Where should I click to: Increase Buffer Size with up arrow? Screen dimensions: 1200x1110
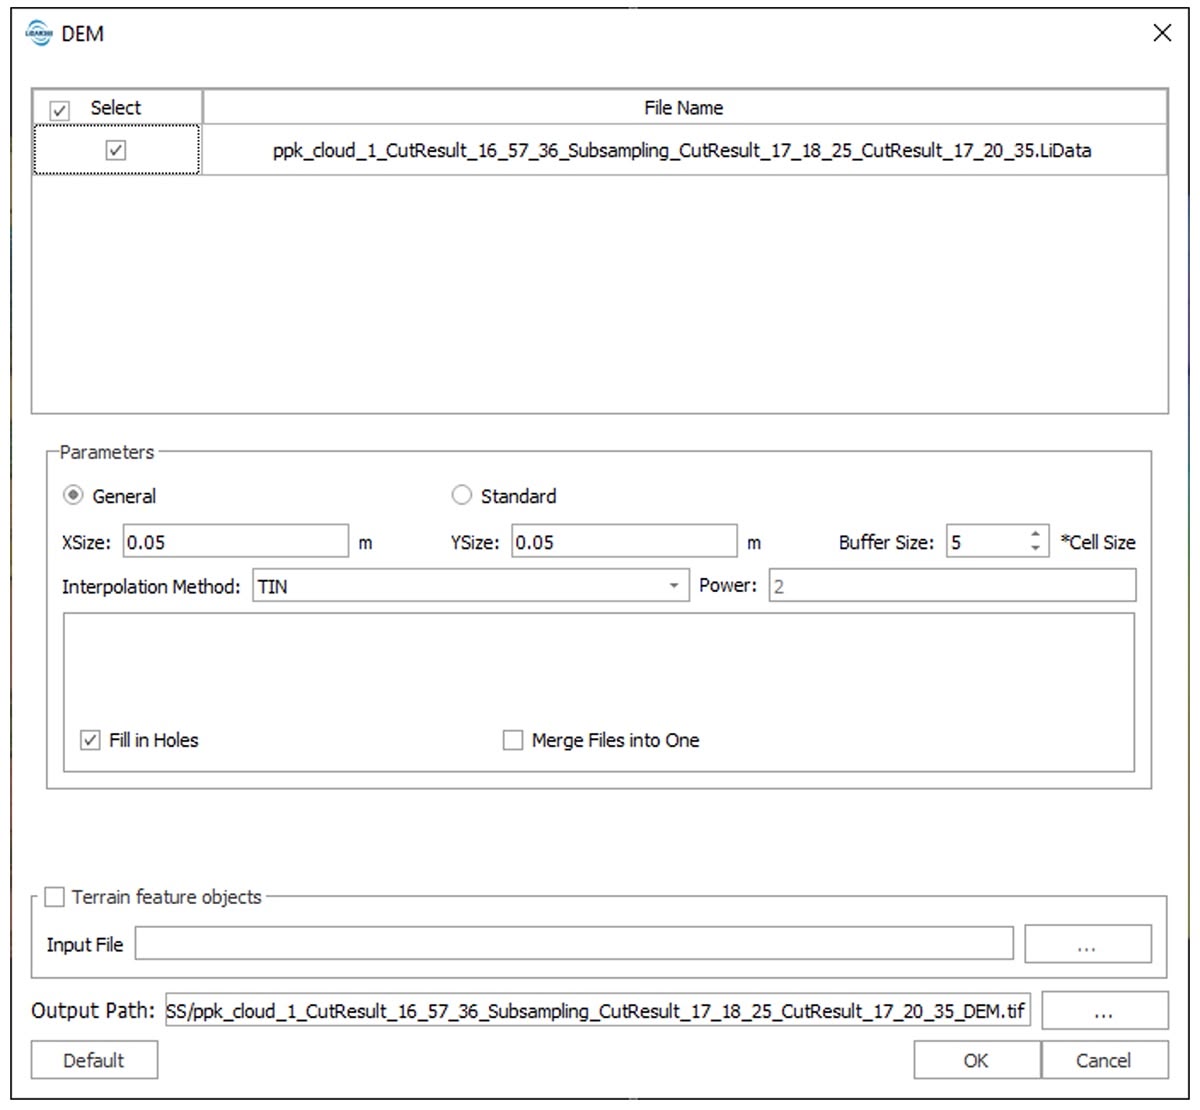pyautogui.click(x=1036, y=535)
